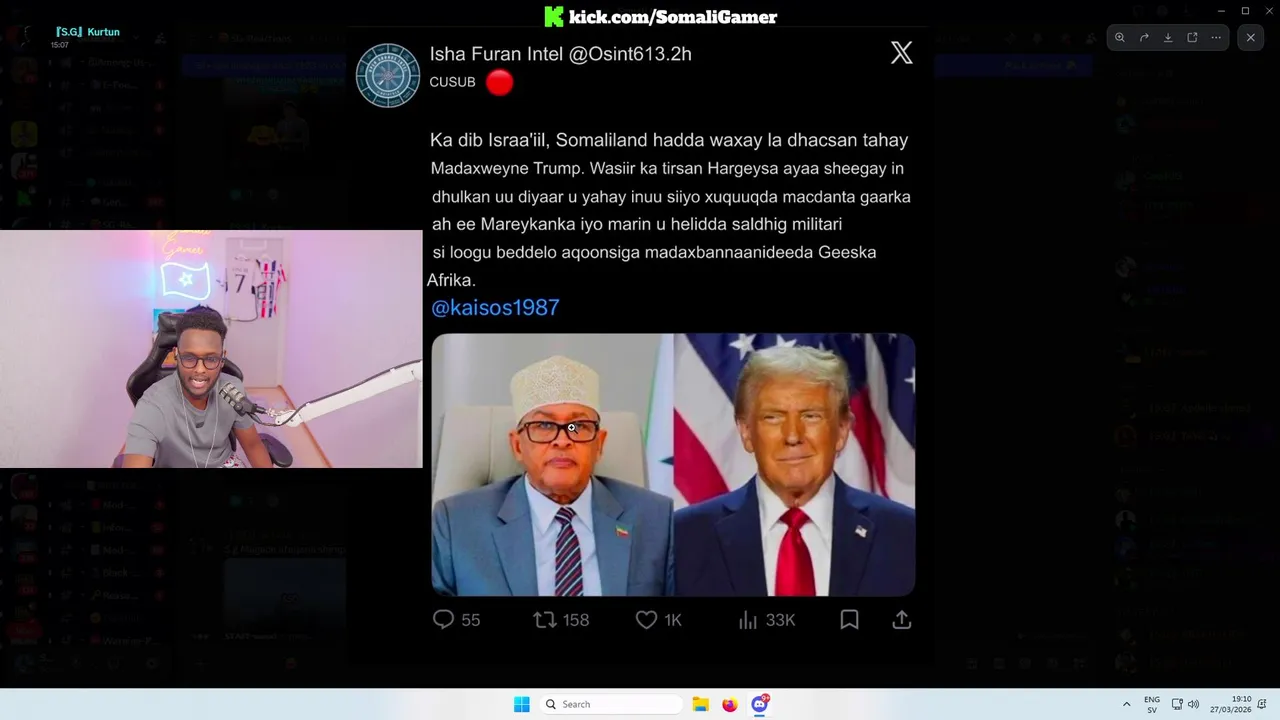The width and height of the screenshot is (1280, 720).
Task: Click the Isha Furan Intel profile avatar
Action: pyautogui.click(x=388, y=75)
